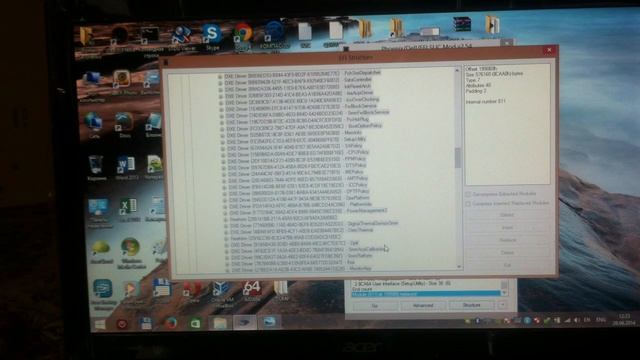Open the Recycle Bin desktop icon

coord(96,167)
